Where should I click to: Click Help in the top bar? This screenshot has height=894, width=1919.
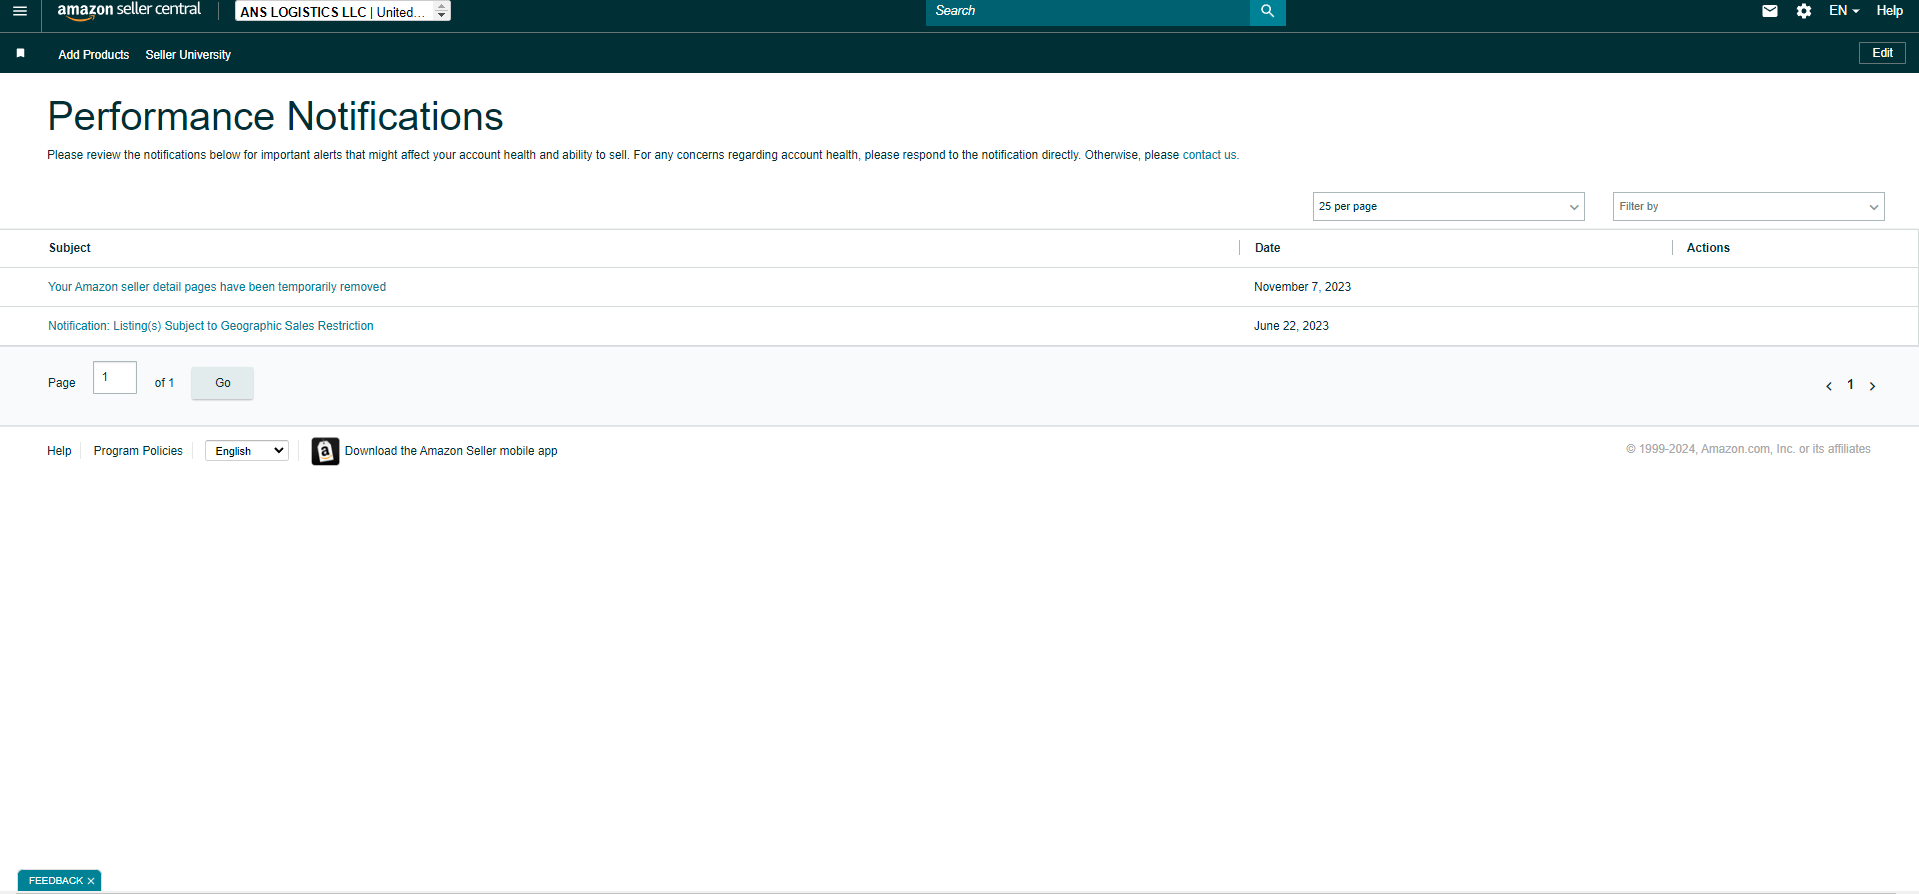[x=1889, y=11]
